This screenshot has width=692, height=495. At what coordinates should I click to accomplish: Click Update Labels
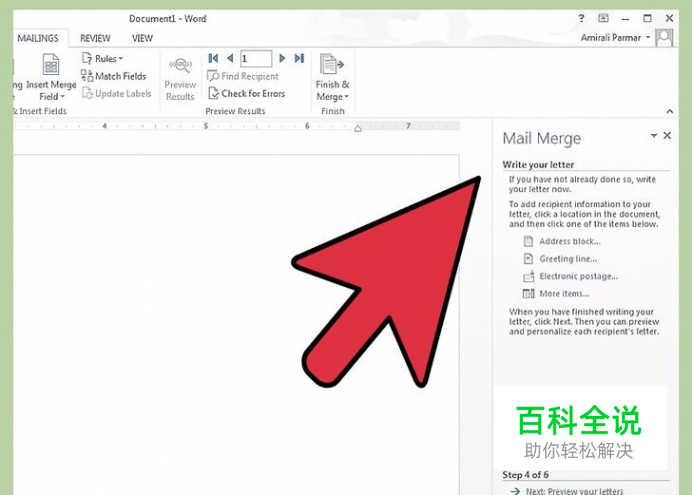117,94
